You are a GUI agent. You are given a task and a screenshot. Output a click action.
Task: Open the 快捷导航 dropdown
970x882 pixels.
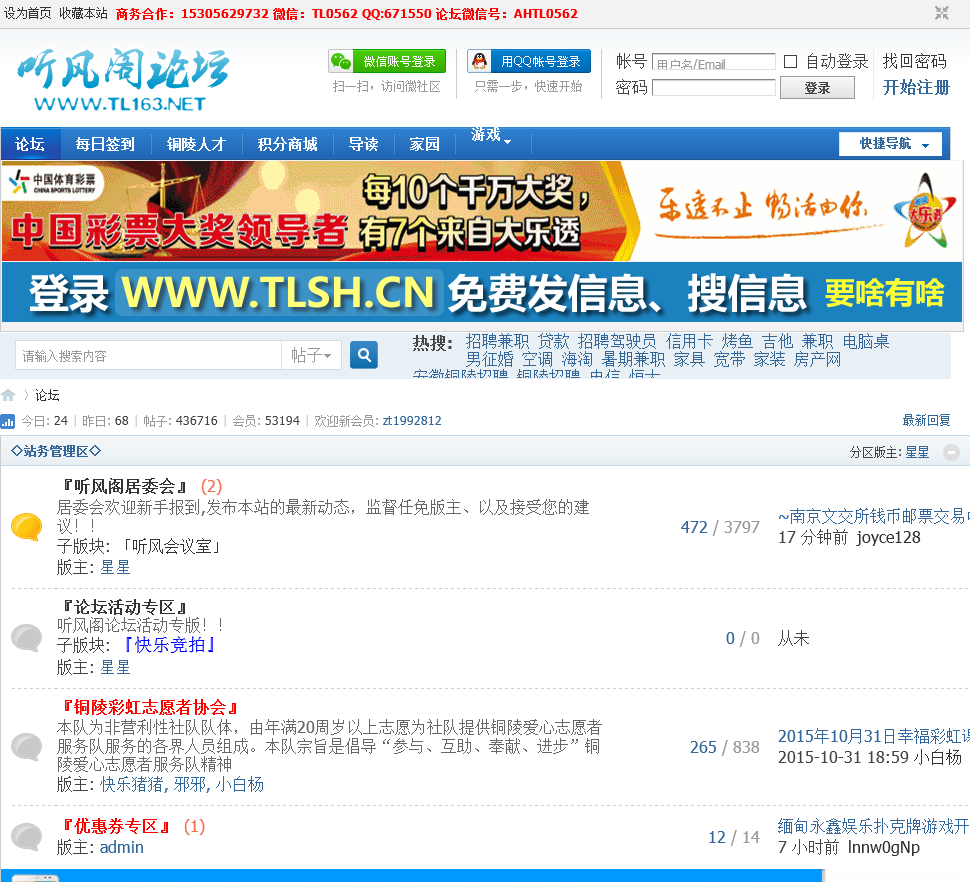click(890, 144)
